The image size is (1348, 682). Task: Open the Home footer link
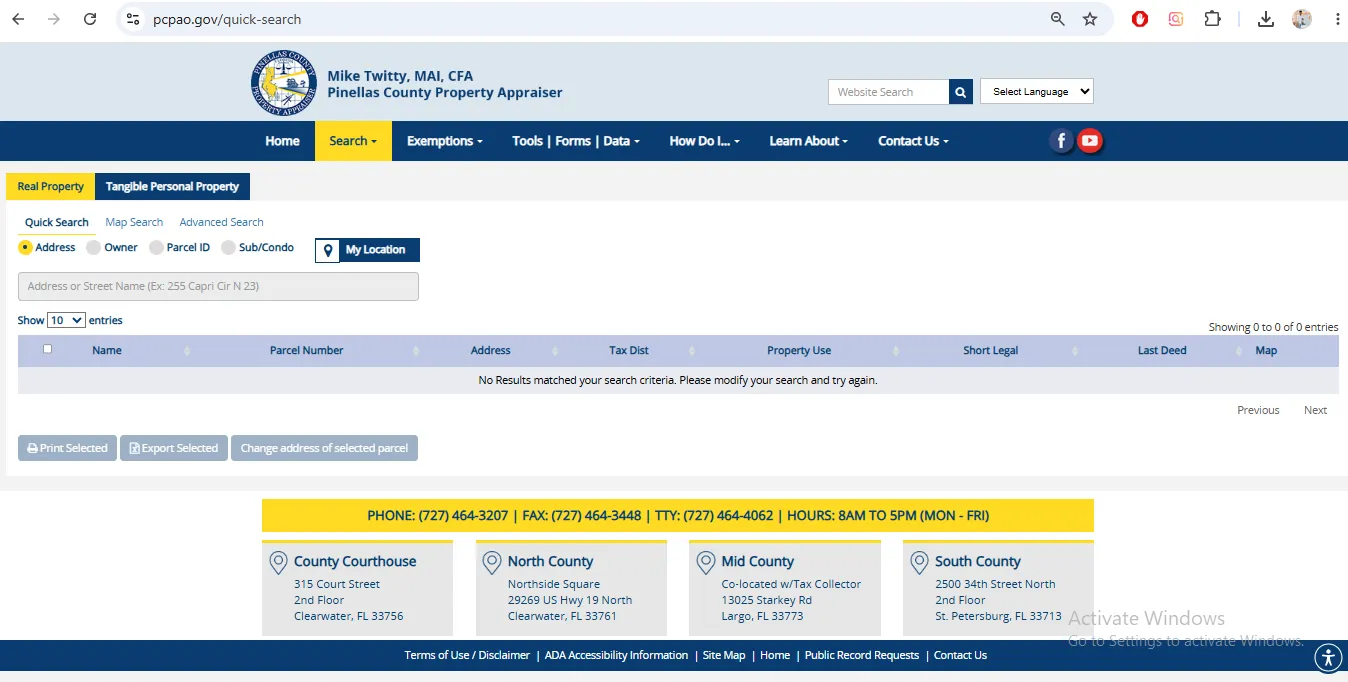775,655
